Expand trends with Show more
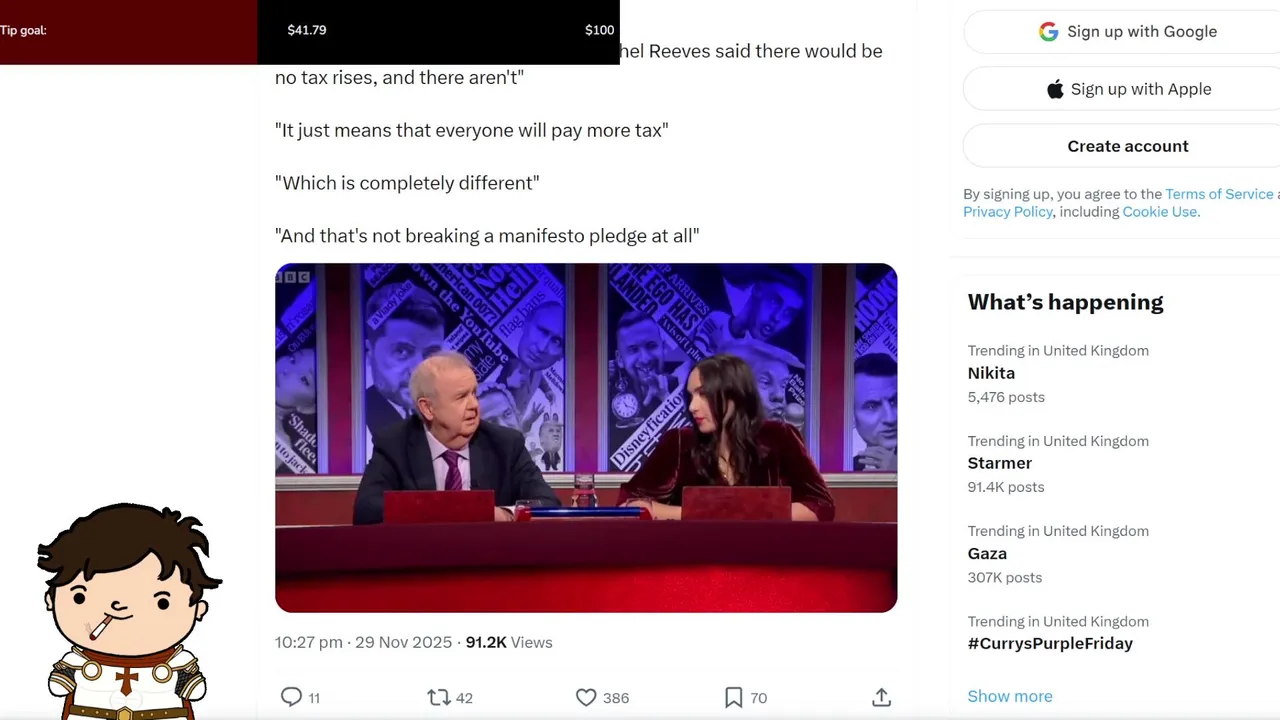Viewport: 1280px width, 720px height. pyautogui.click(x=1010, y=696)
